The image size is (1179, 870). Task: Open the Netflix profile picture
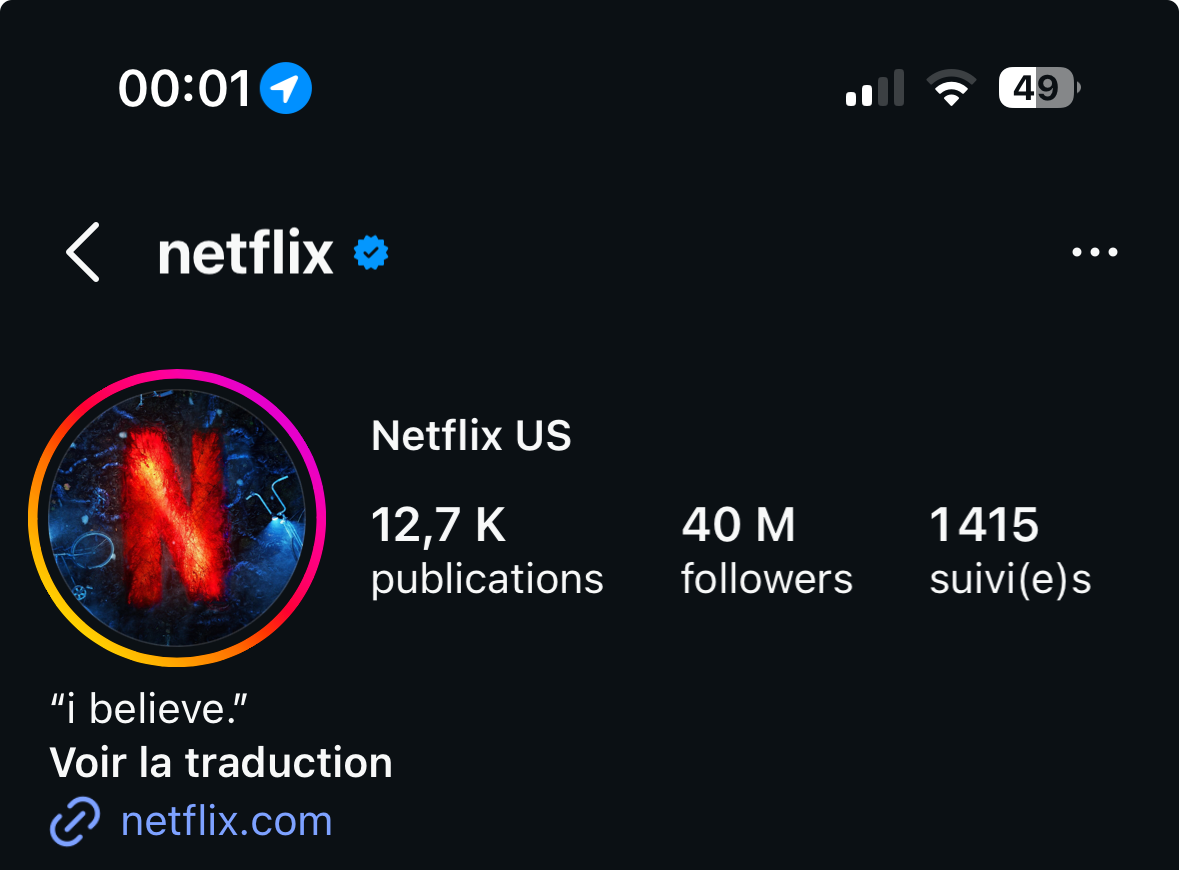pos(177,518)
